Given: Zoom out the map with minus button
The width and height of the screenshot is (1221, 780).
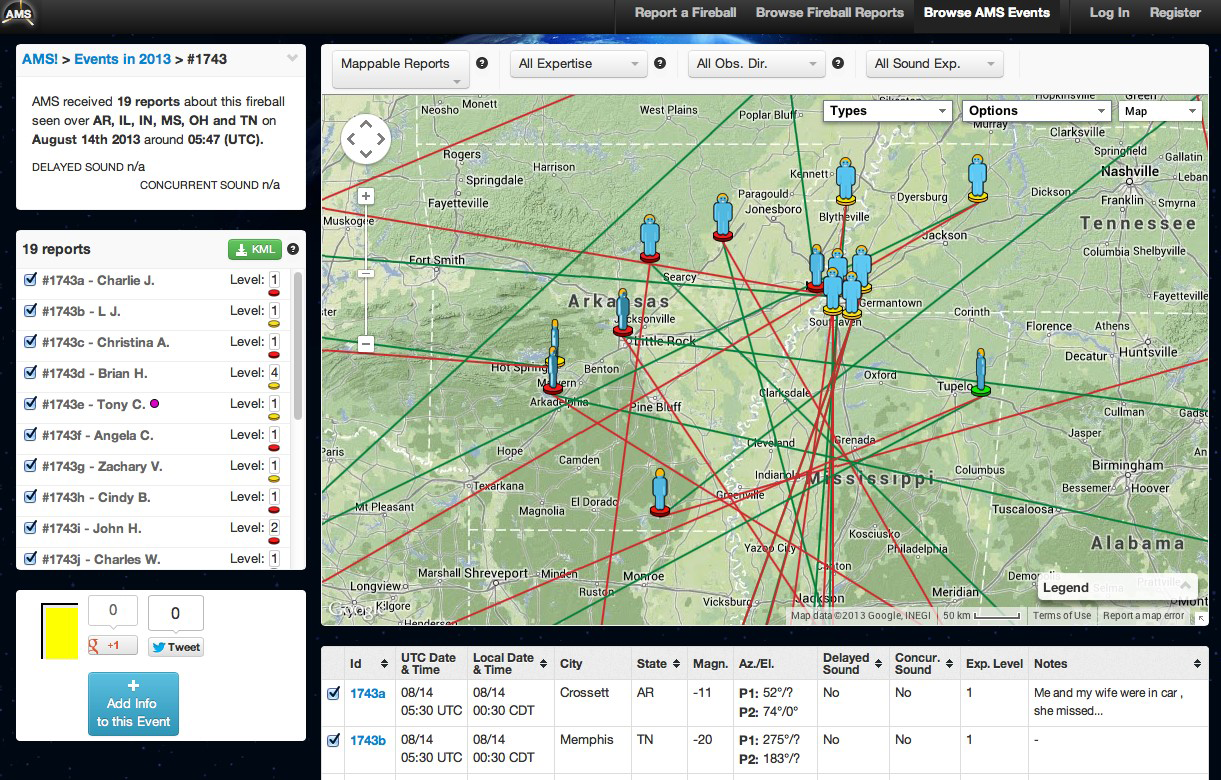Looking at the screenshot, I should click(366, 344).
